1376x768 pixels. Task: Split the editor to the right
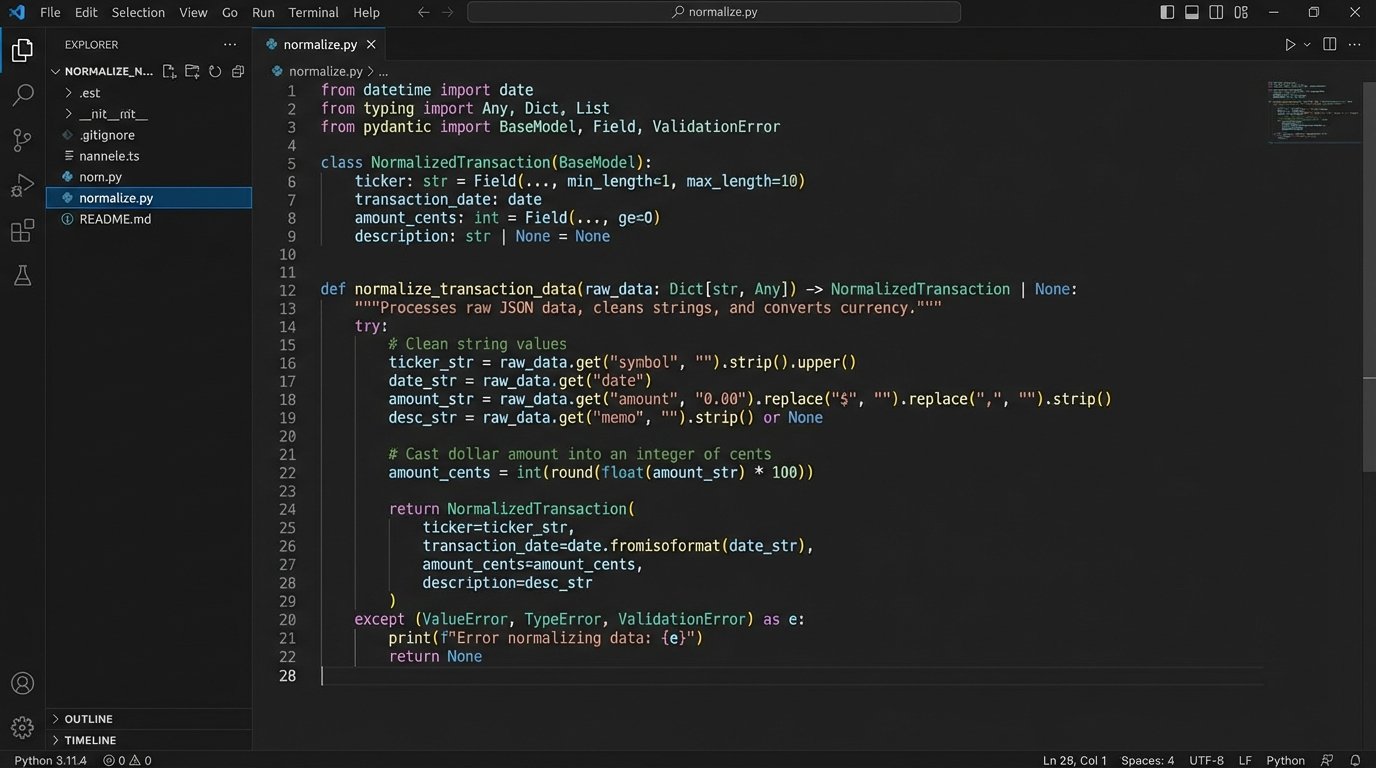pos(1329,45)
